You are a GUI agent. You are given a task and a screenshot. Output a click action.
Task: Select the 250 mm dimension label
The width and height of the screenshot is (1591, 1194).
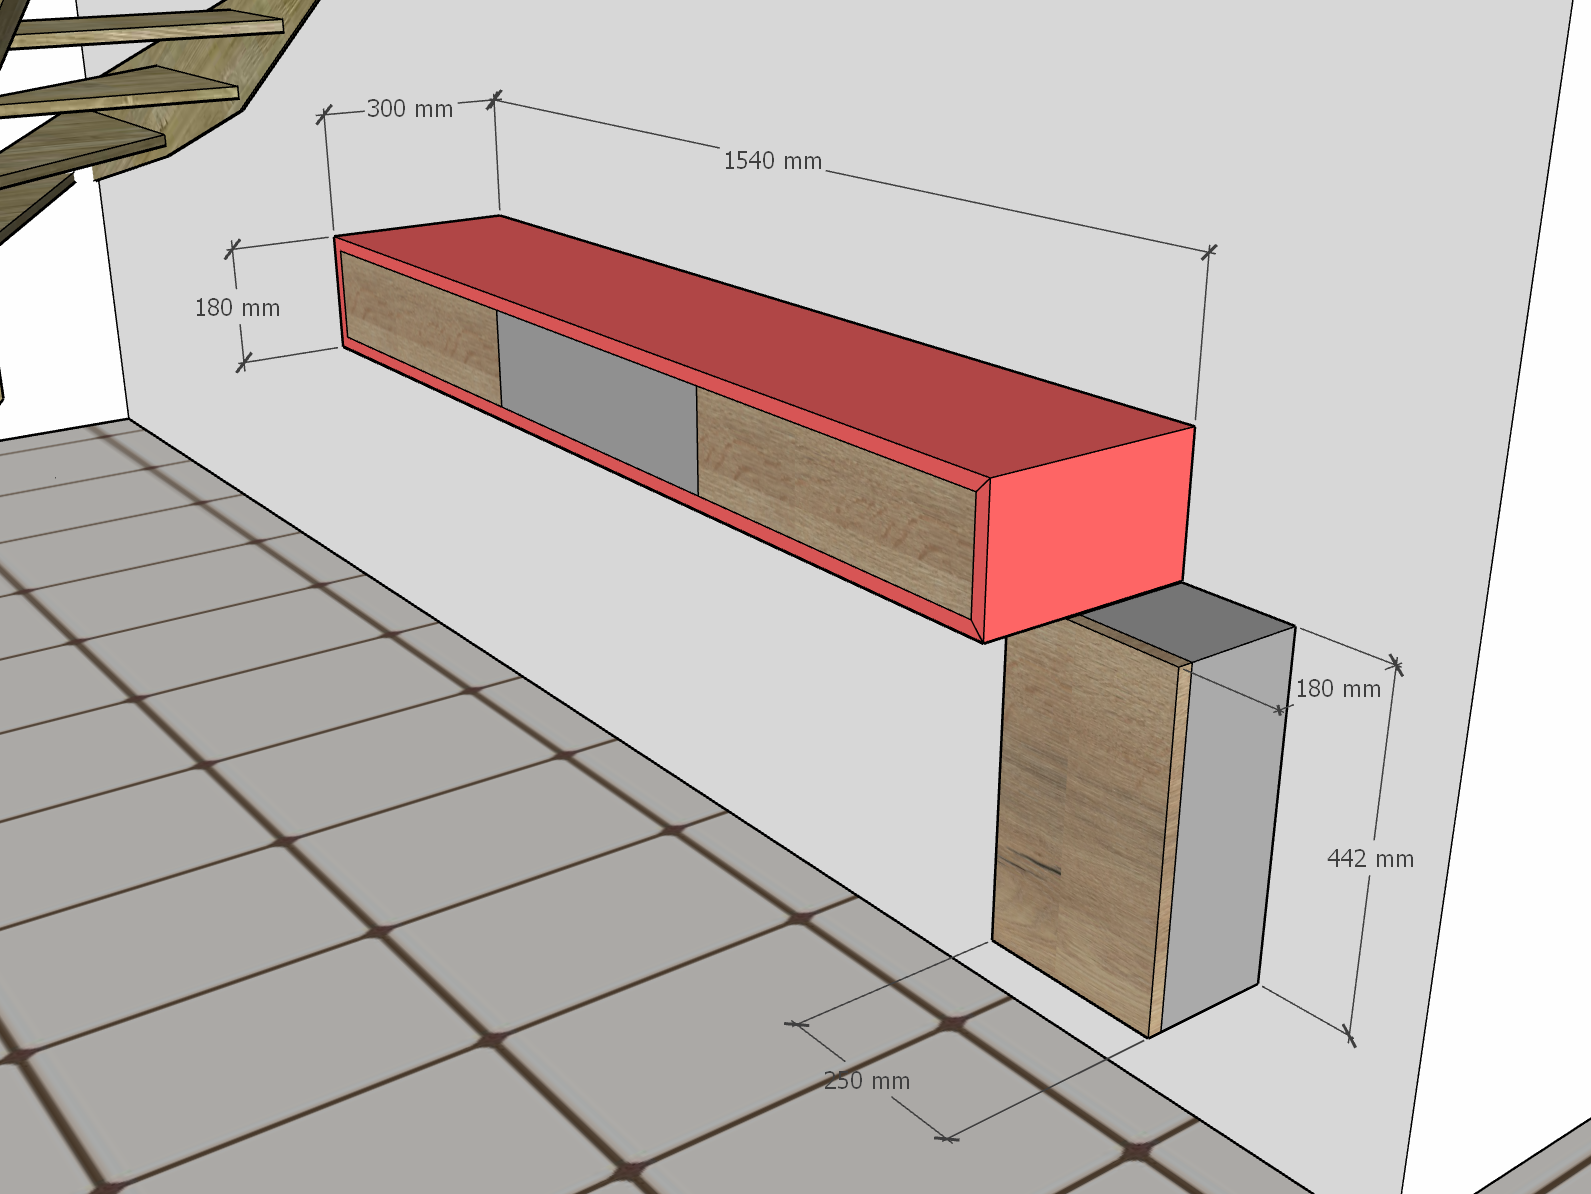coord(867,1081)
